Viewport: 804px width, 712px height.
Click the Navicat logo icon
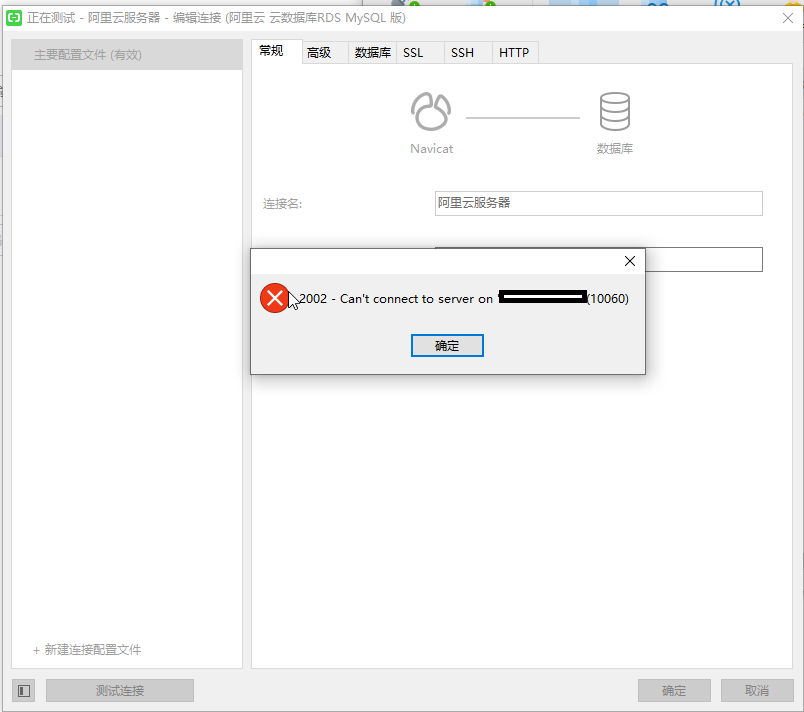click(431, 111)
